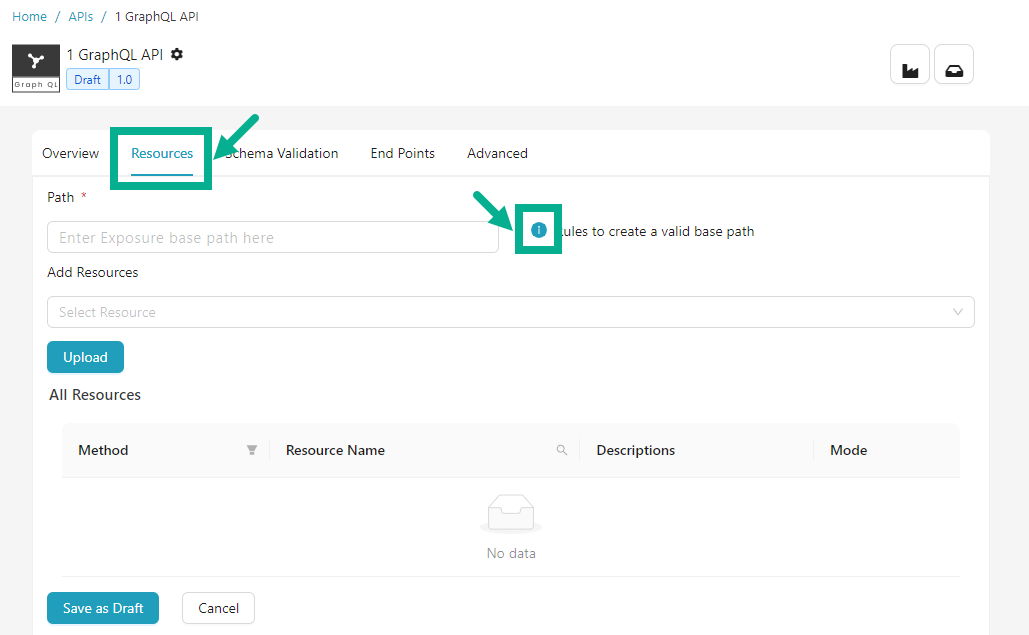Select the Advanced tab
Viewport: 1029px width, 635px height.
coord(497,153)
